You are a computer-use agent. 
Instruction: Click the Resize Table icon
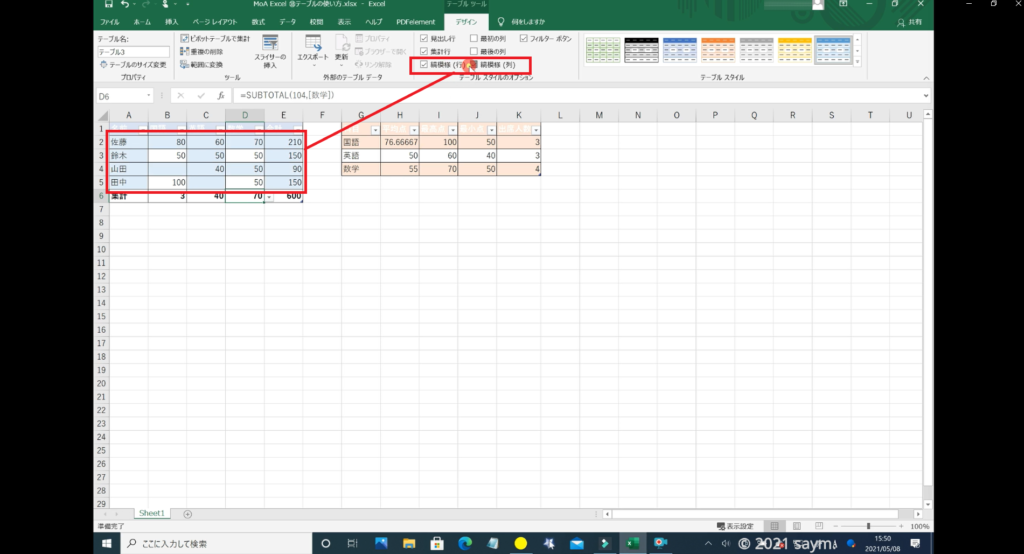(x=103, y=64)
